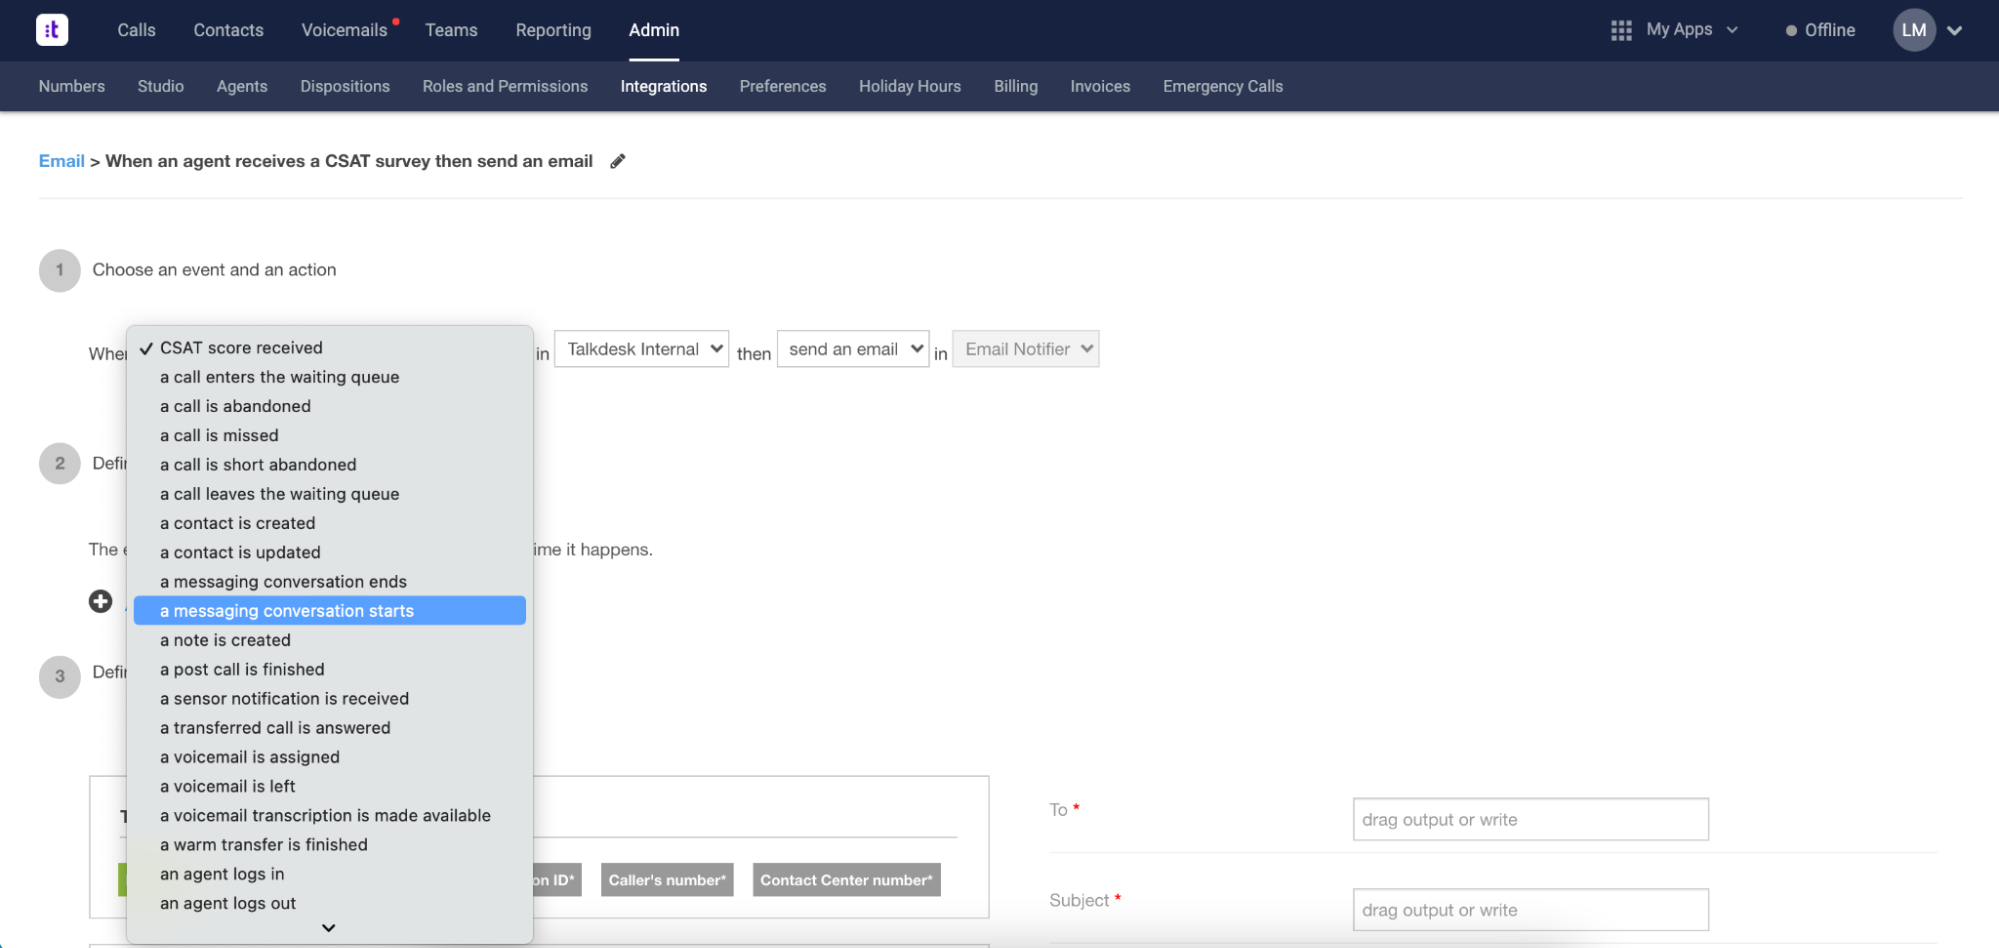This screenshot has height=948, width=1999.
Task: Select 'a transferred call is answered'
Action: coord(330,728)
